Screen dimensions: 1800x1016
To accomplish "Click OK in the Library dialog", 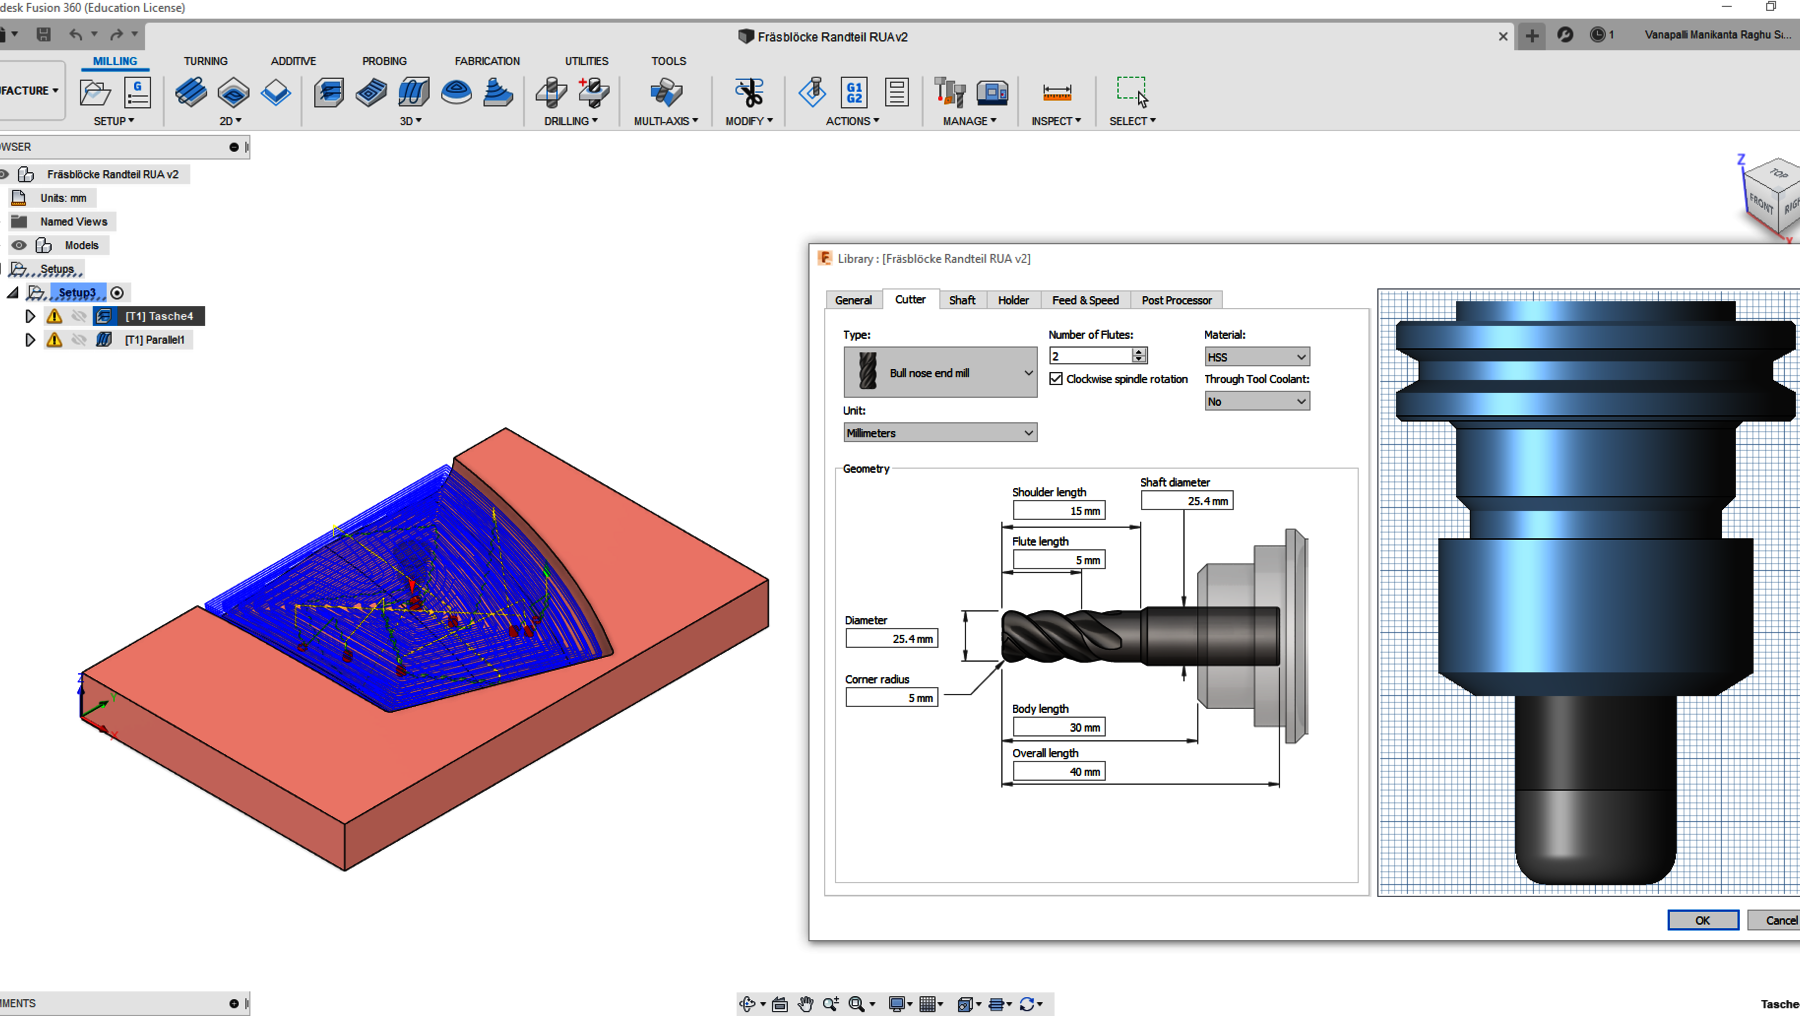I will coord(1703,920).
